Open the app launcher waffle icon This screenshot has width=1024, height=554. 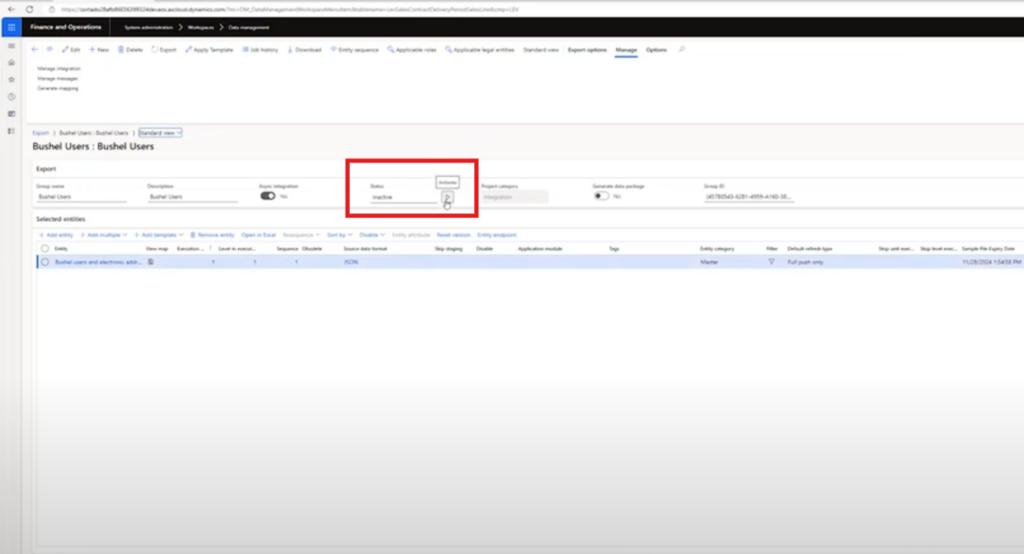tap(11, 27)
